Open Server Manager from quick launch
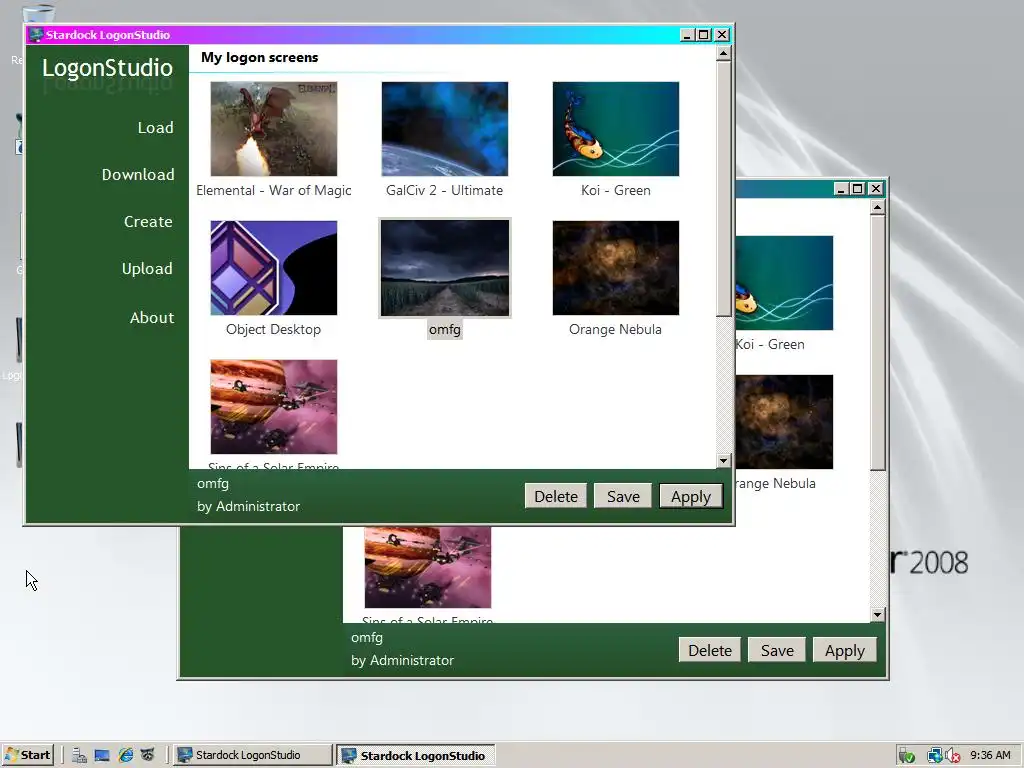 pyautogui.click(x=79, y=756)
